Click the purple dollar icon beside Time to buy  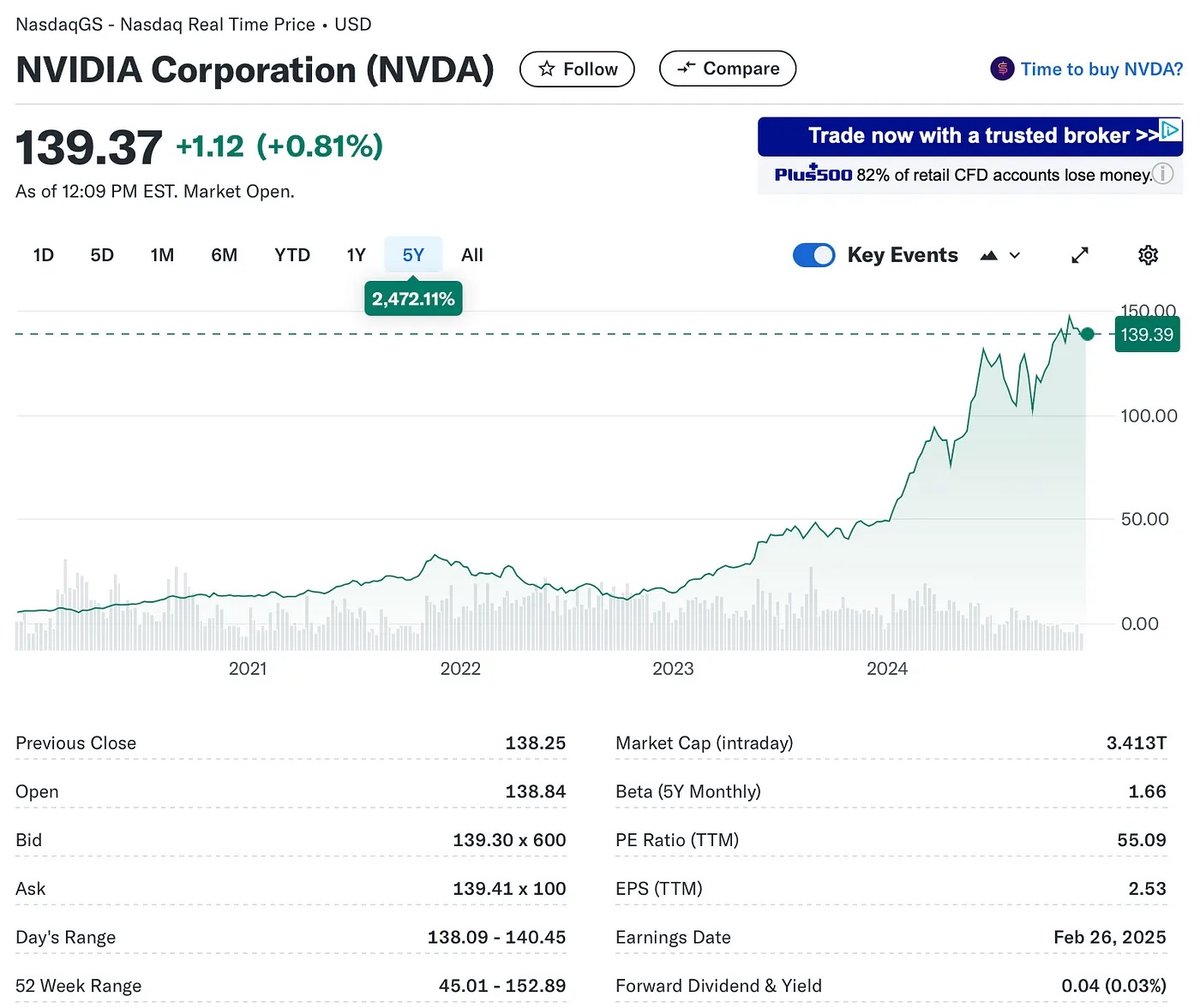[x=1001, y=69]
